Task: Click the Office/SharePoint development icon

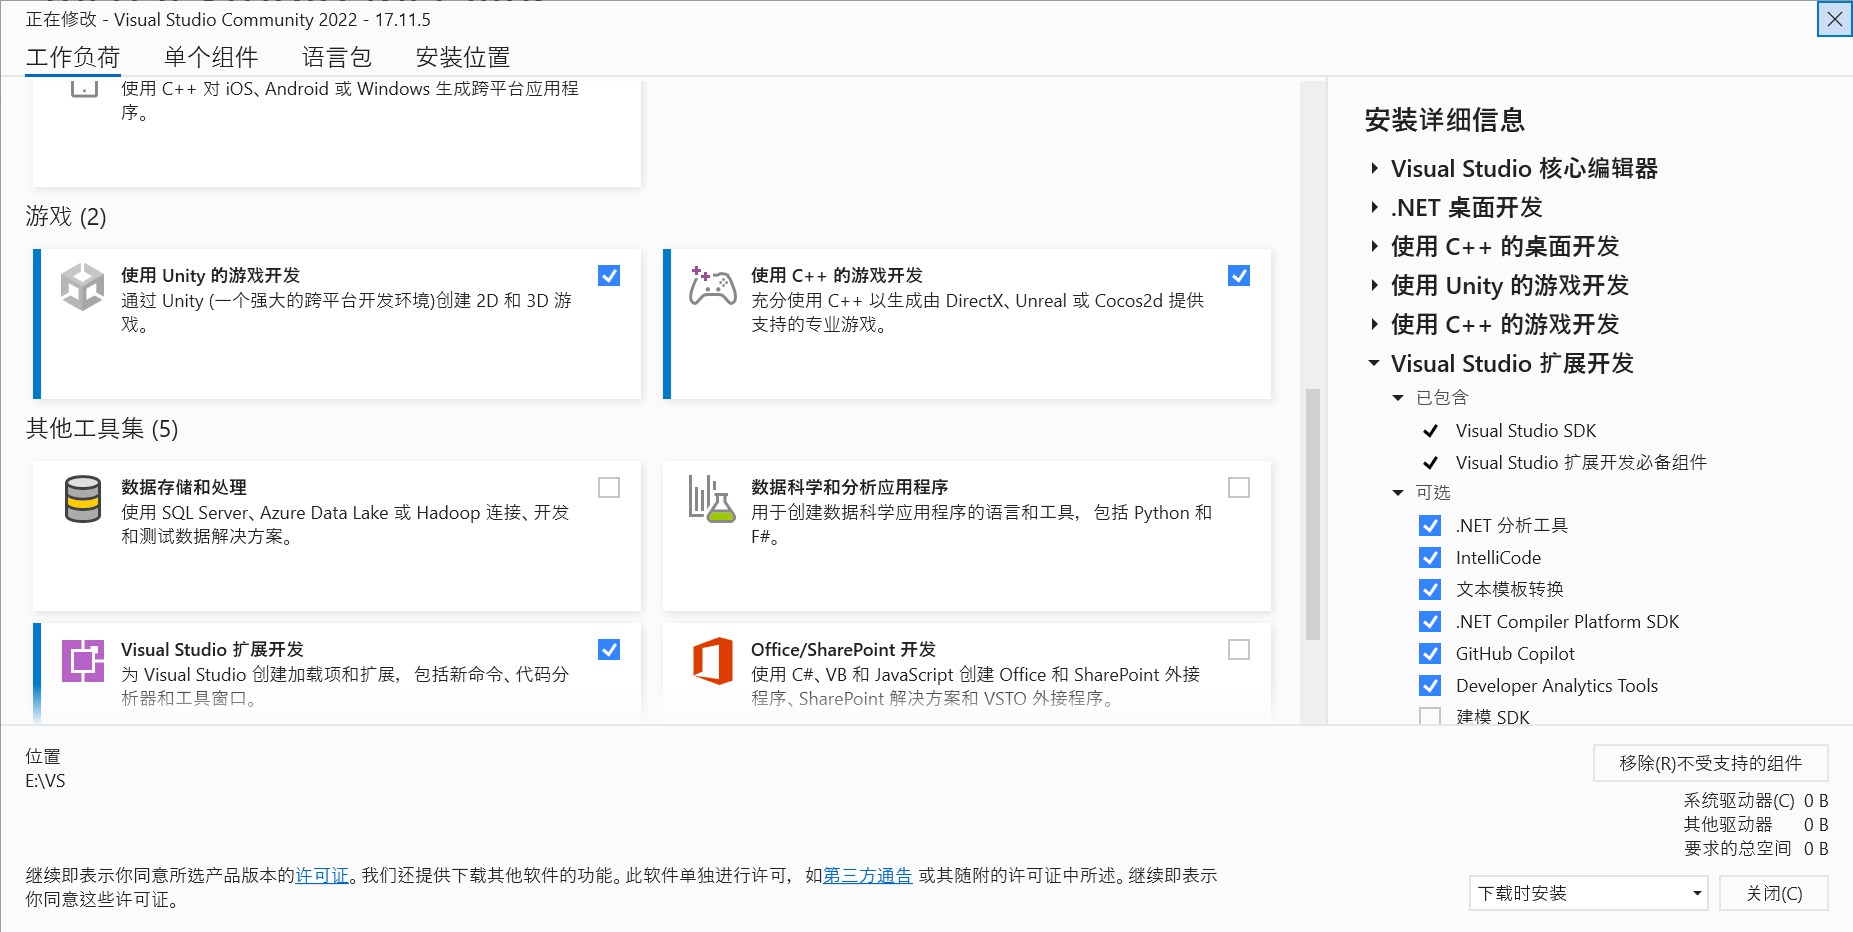Action: coord(712,661)
